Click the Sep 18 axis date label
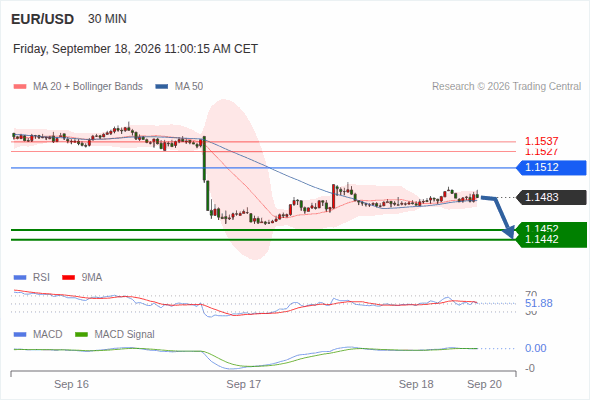The image size is (590, 400). [x=416, y=384]
